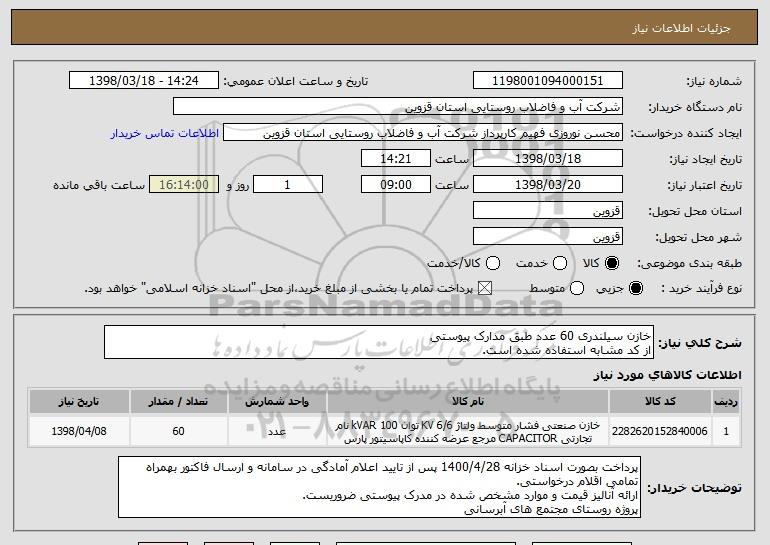Click product code 2282620152840006 cell
This screenshot has width=770, height=545.
coord(660,431)
